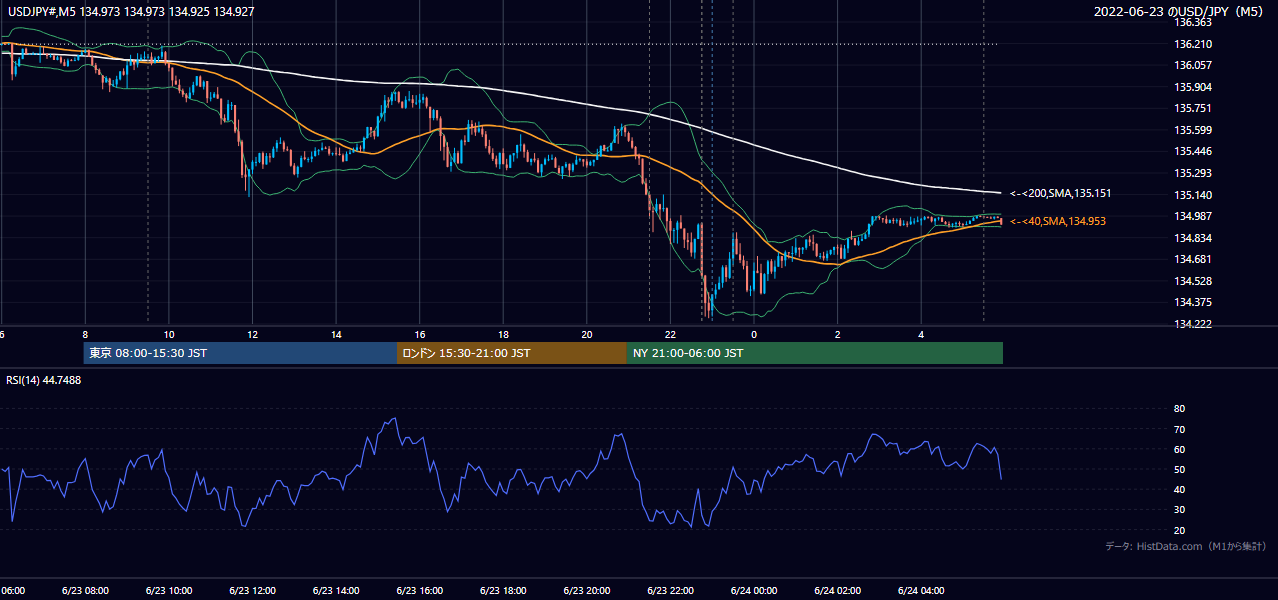This screenshot has height=600, width=1278.
Task: Click the 6/24 04:00 date axis label
Action: tap(921, 590)
